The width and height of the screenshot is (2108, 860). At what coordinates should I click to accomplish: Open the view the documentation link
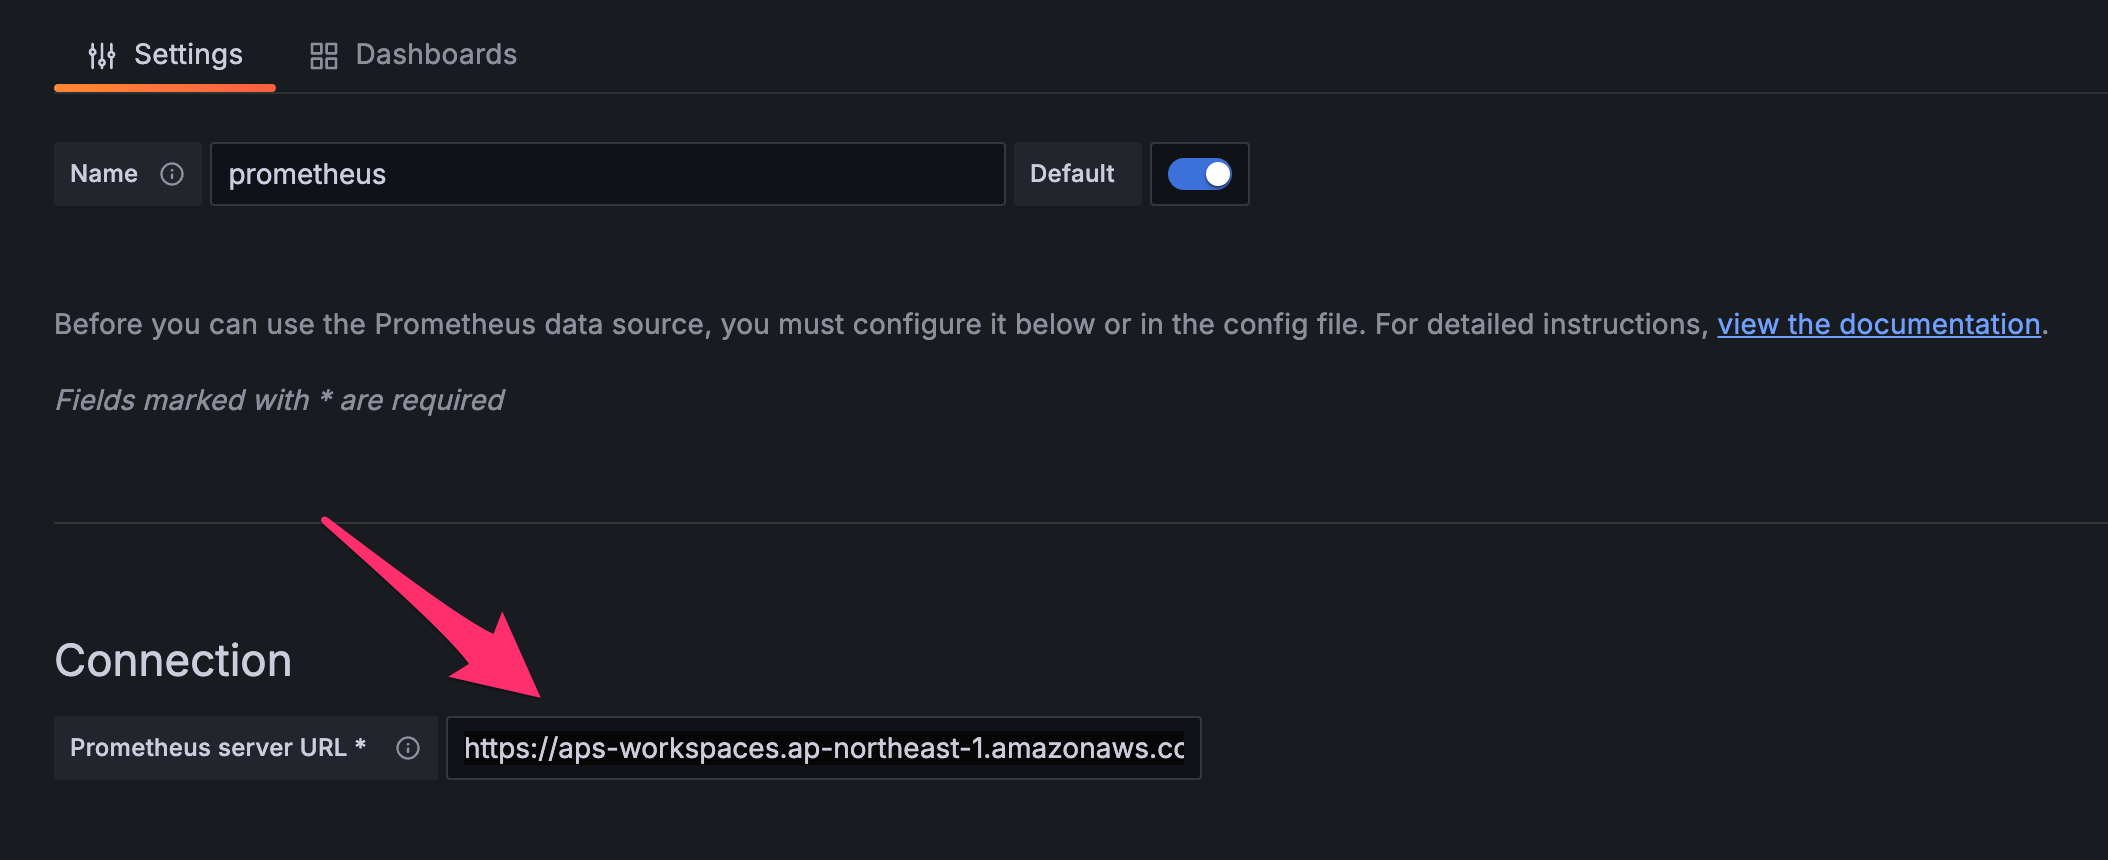coord(1878,324)
